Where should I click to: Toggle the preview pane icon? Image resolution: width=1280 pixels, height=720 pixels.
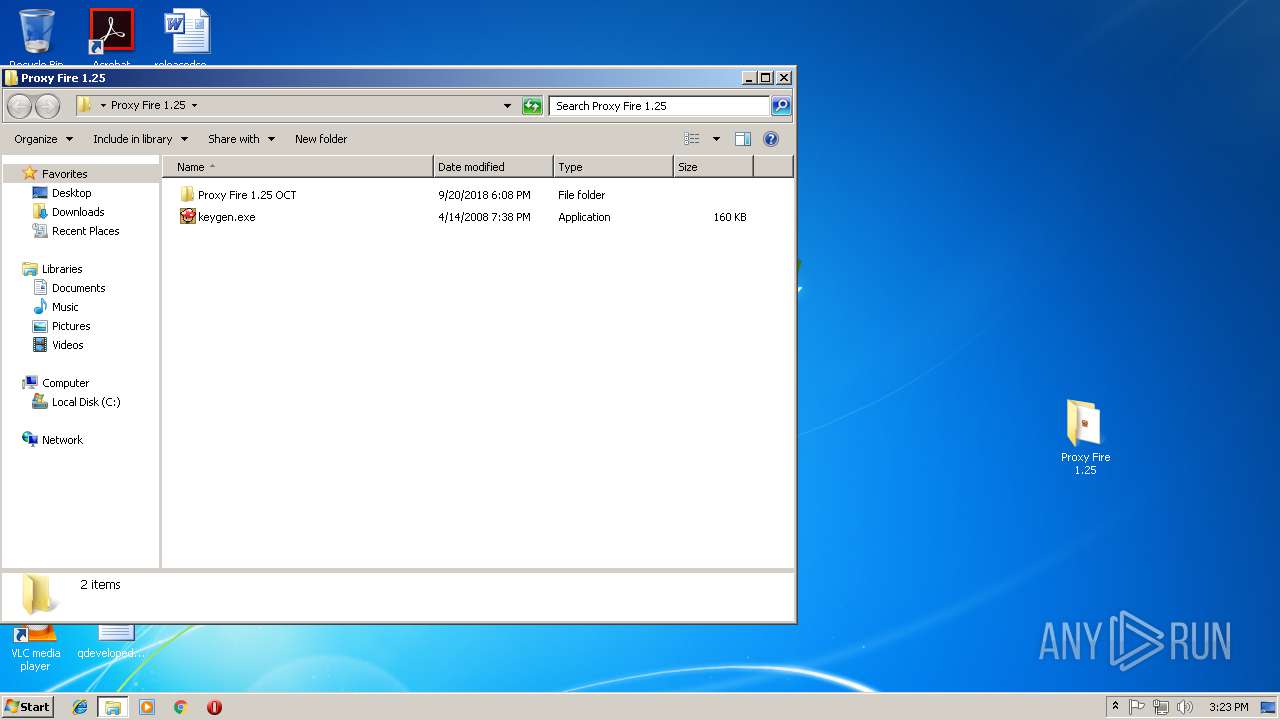point(742,139)
